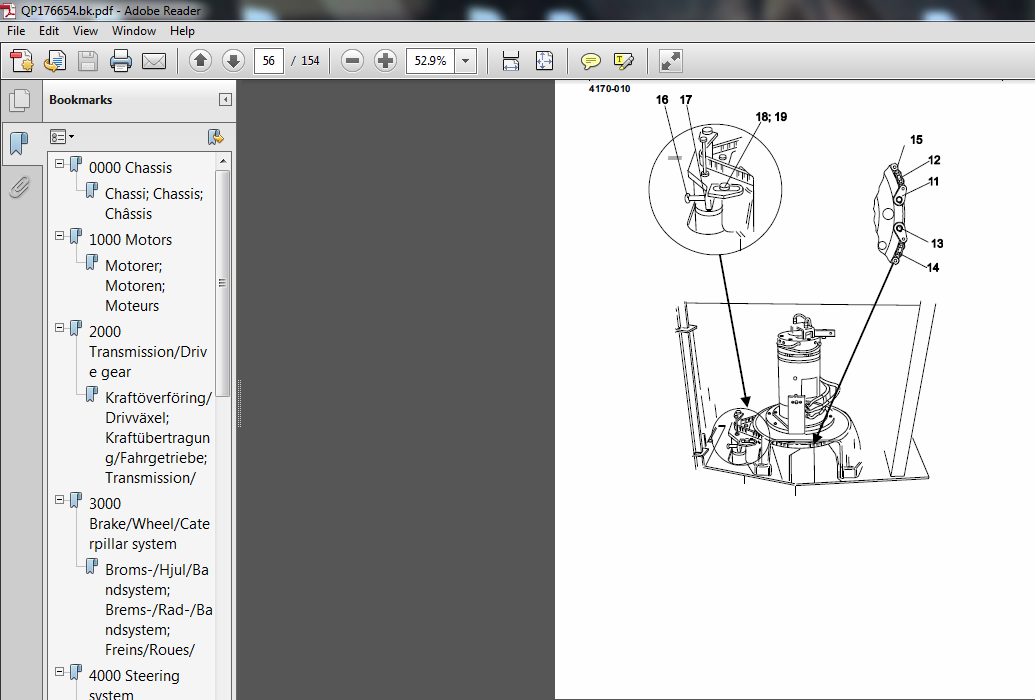Screen dimensions: 1035x700
Task: Open the Help menu
Action: point(182,31)
